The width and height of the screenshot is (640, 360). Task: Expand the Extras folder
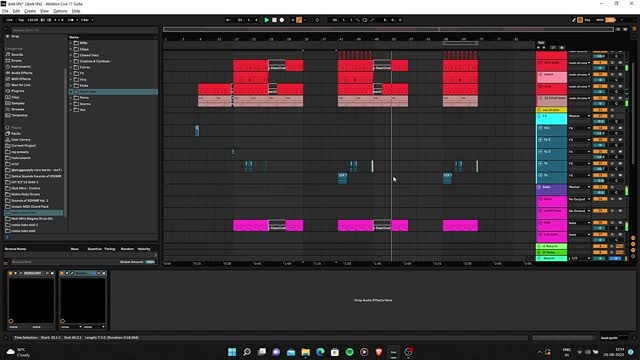[x=71, y=67]
